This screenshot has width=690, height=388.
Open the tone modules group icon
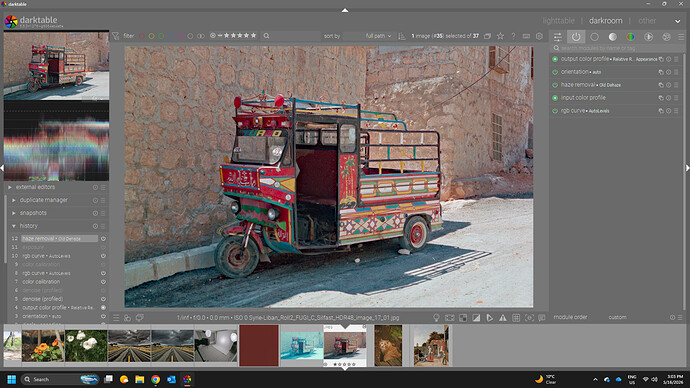[x=613, y=37]
